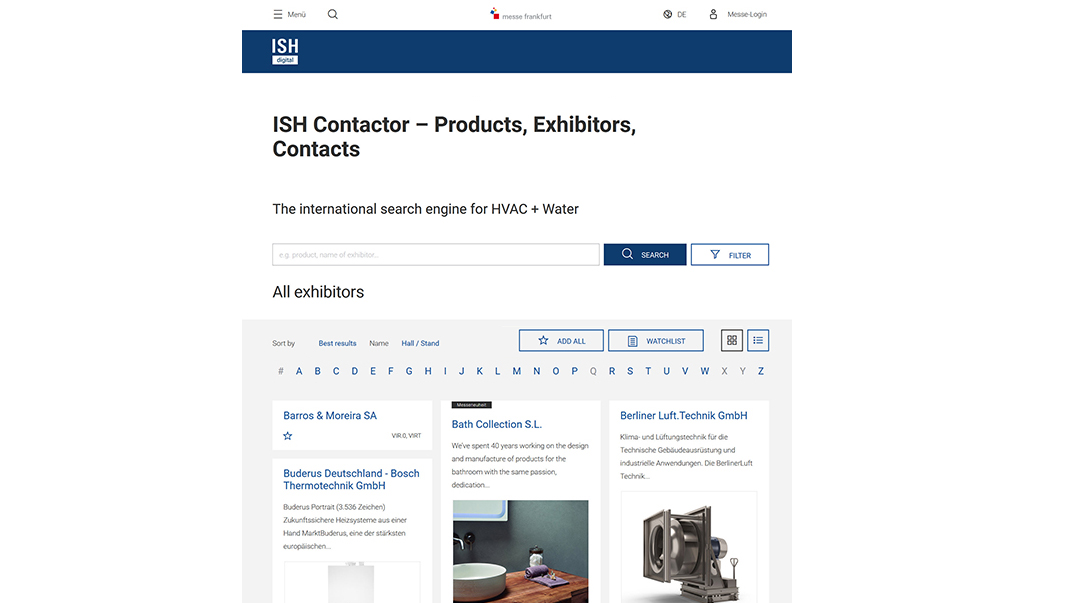Viewport: 1072px width, 603px height.
Task: Filter exhibitors by letter L
Action: (x=497, y=371)
